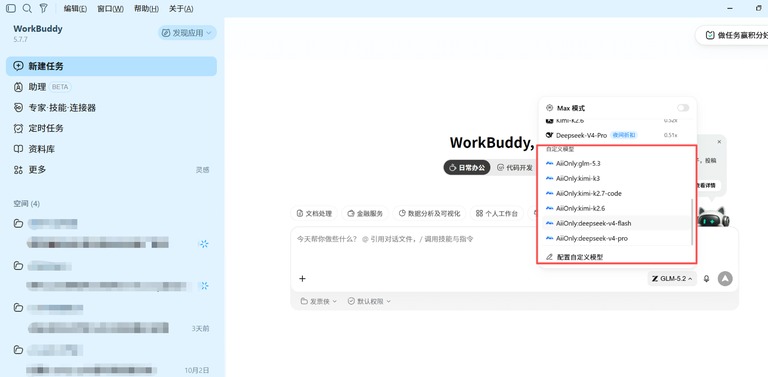Click the 自定义模型 section label
The width and height of the screenshot is (768, 377).
560,149
